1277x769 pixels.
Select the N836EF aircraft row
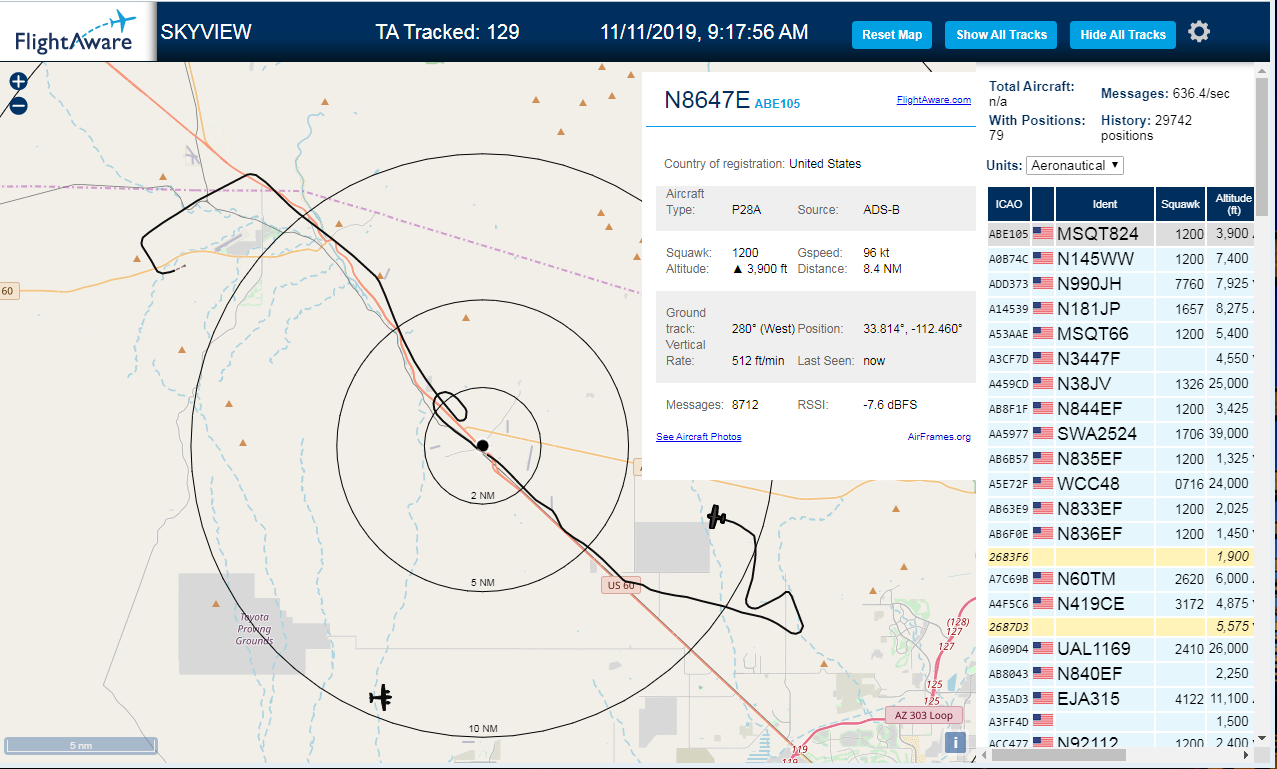pyautogui.click(x=1120, y=534)
